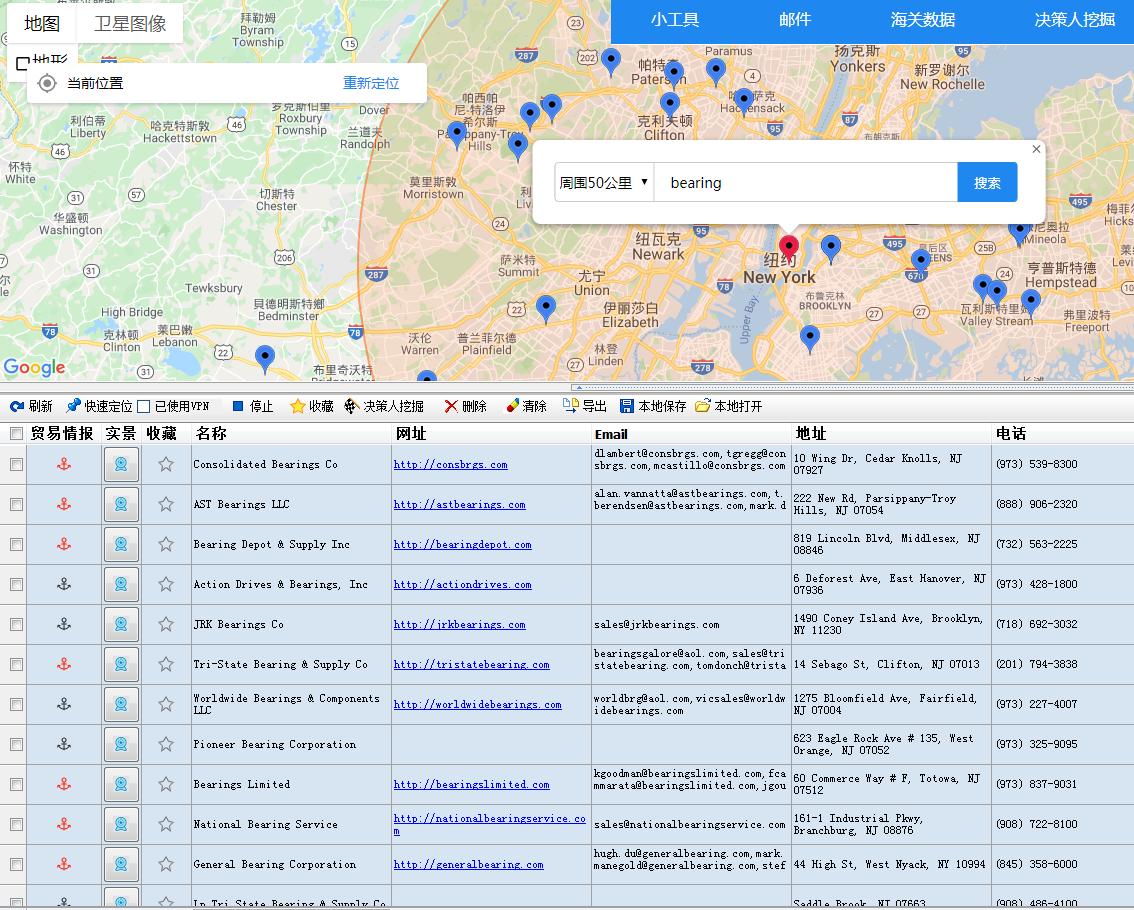The width and height of the screenshot is (1134, 910).
Task: Click anchor icon for Action Drives & Bearings
Action: (64, 584)
